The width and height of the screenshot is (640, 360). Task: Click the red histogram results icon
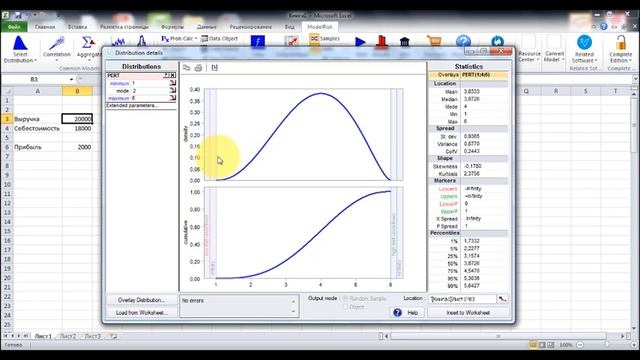[x=382, y=41]
